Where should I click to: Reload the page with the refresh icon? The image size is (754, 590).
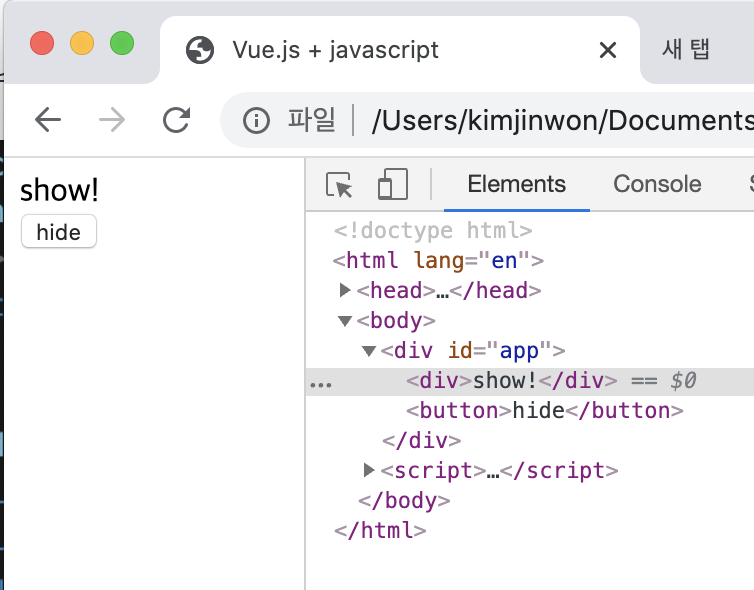point(176,120)
